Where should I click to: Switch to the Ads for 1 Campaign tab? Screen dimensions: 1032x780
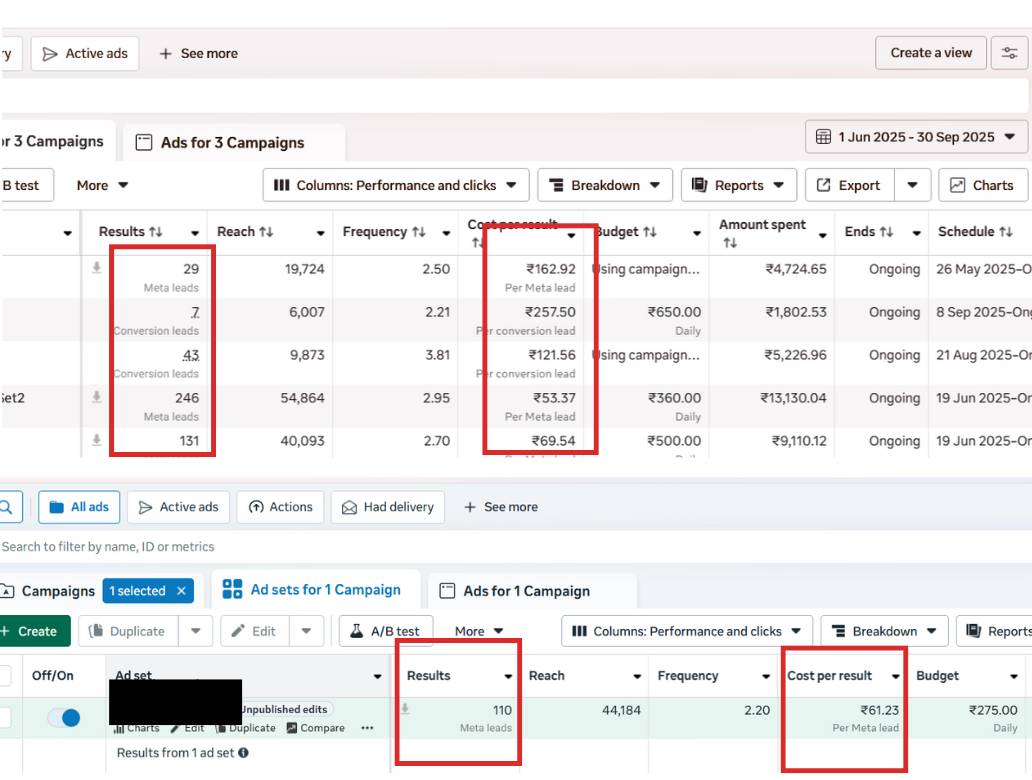(526, 591)
